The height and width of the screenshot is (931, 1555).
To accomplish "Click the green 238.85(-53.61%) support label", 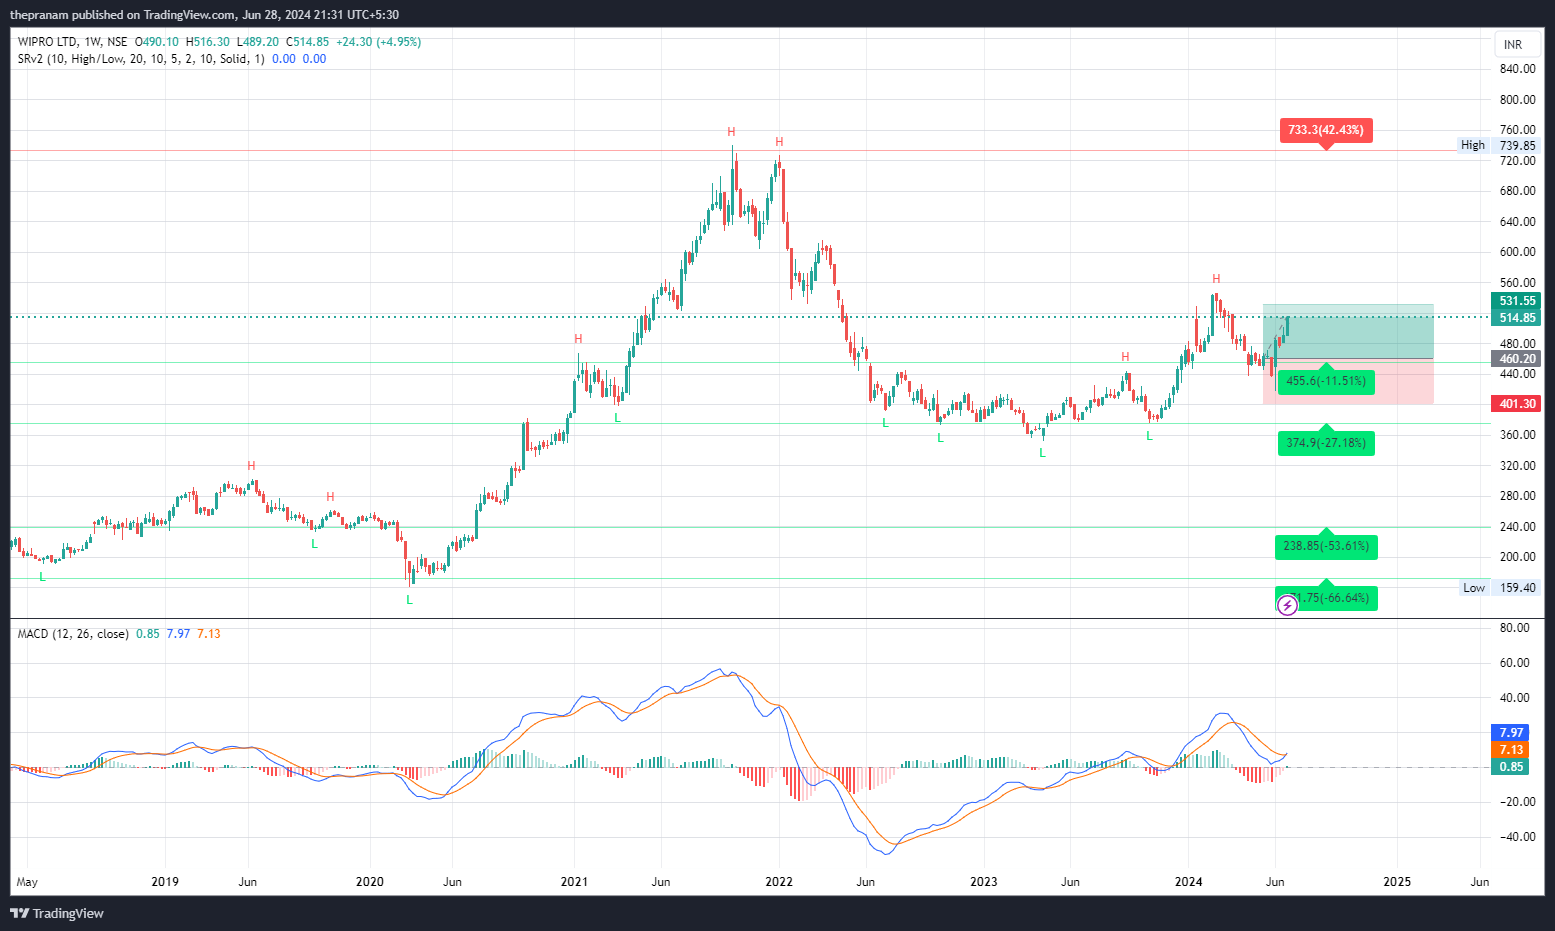I will [1326, 546].
